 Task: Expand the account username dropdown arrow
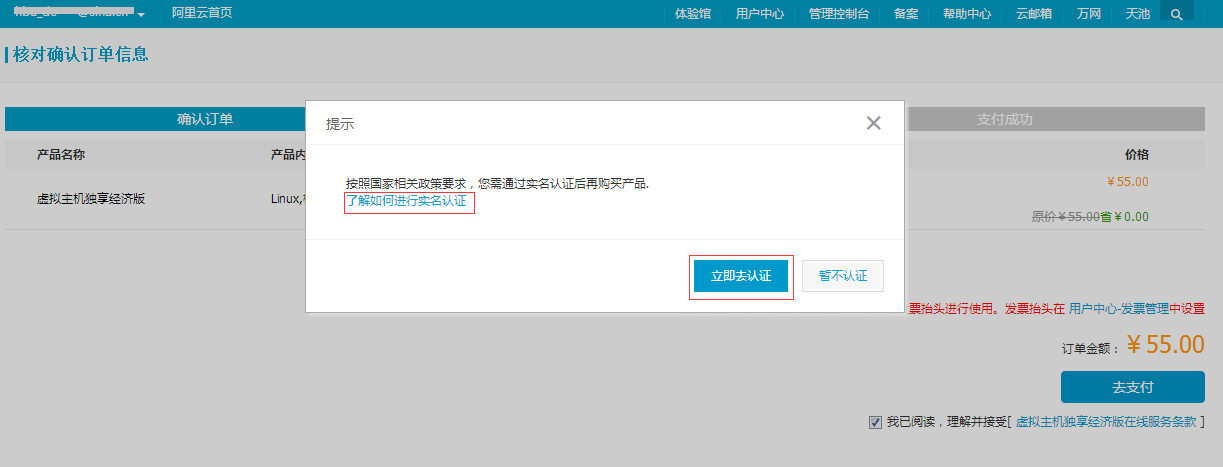tap(141, 15)
